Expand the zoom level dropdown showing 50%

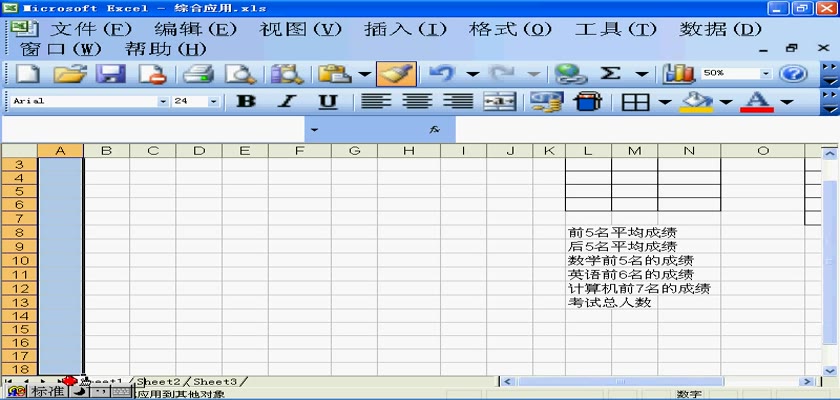pos(766,74)
